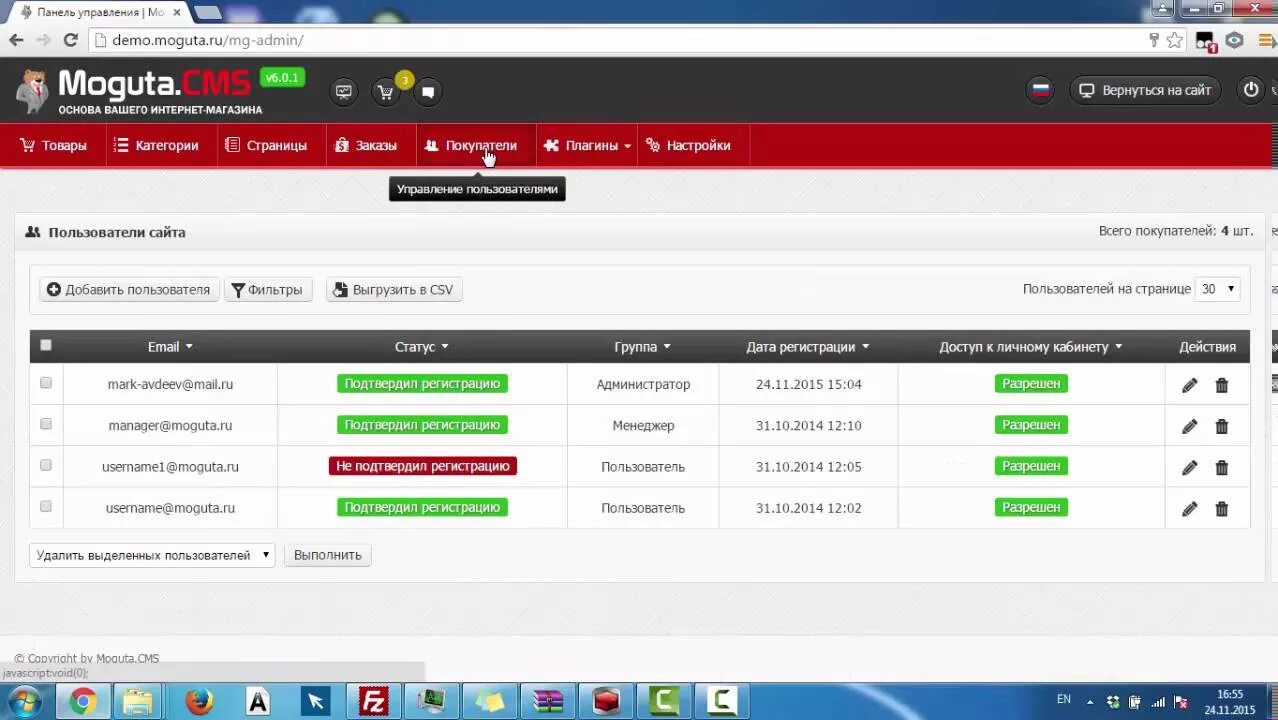Log out with the power icon
The width and height of the screenshot is (1278, 720).
pos(1251,90)
